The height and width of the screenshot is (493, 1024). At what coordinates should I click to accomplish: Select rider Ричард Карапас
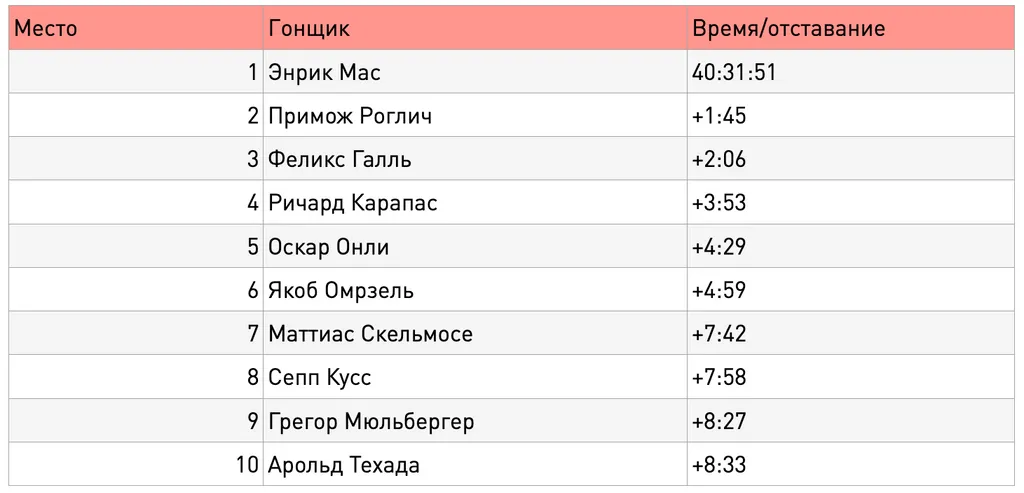[353, 203]
